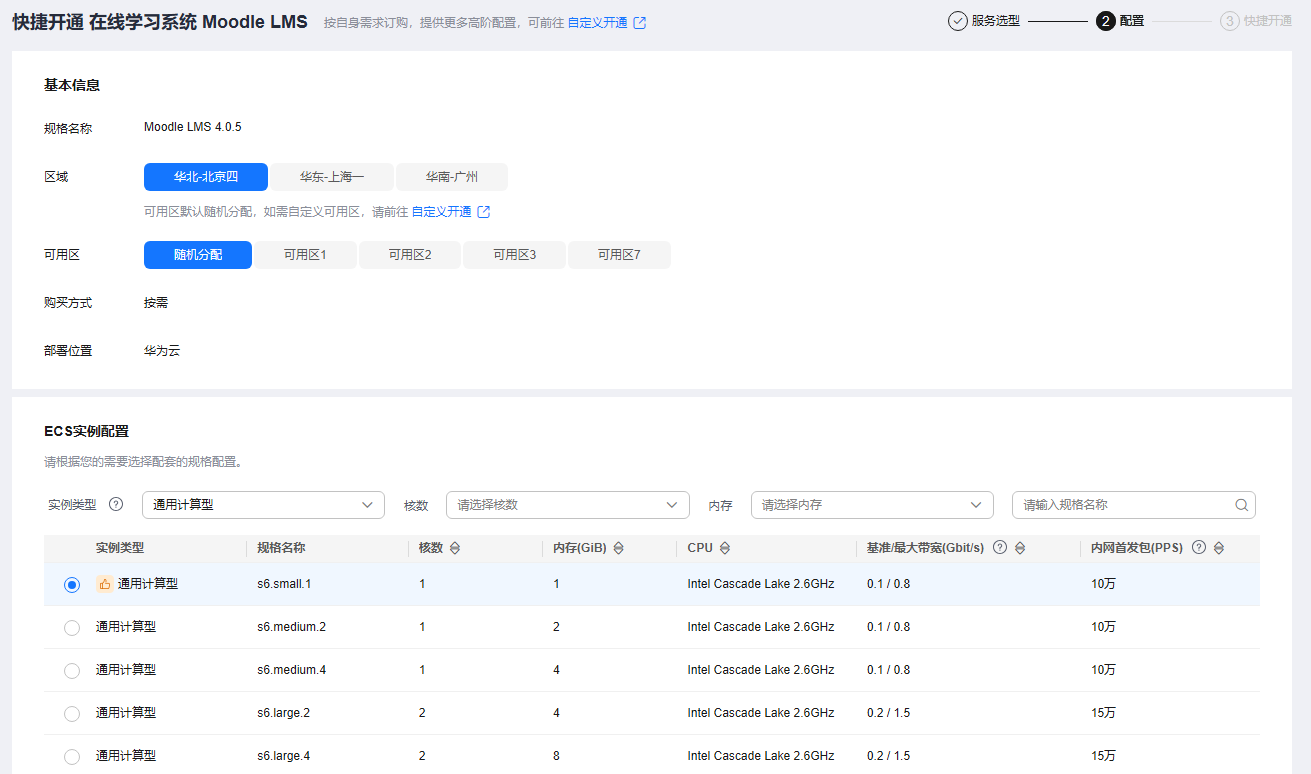Click the 华为云 deployment location value
This screenshot has width=1311, height=774.
coord(162,351)
